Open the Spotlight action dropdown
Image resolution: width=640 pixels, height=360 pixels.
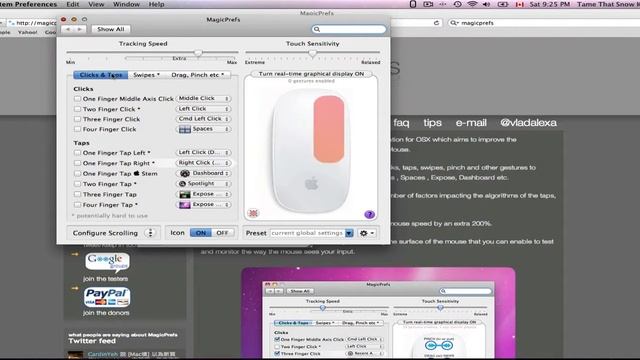tap(204, 184)
